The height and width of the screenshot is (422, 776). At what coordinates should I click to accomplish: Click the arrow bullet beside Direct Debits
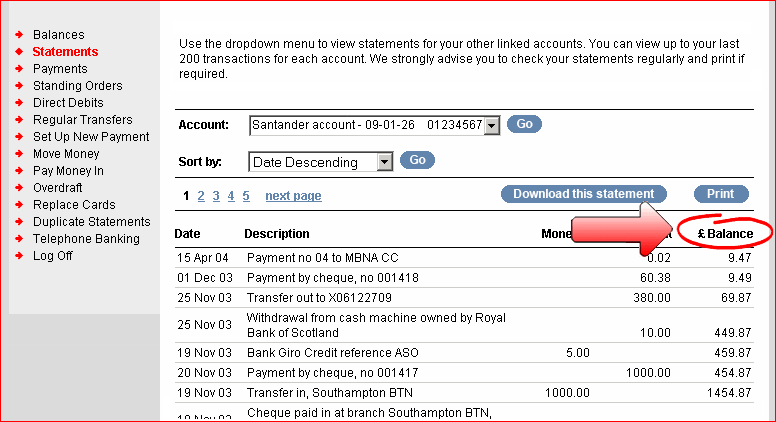tap(19, 102)
